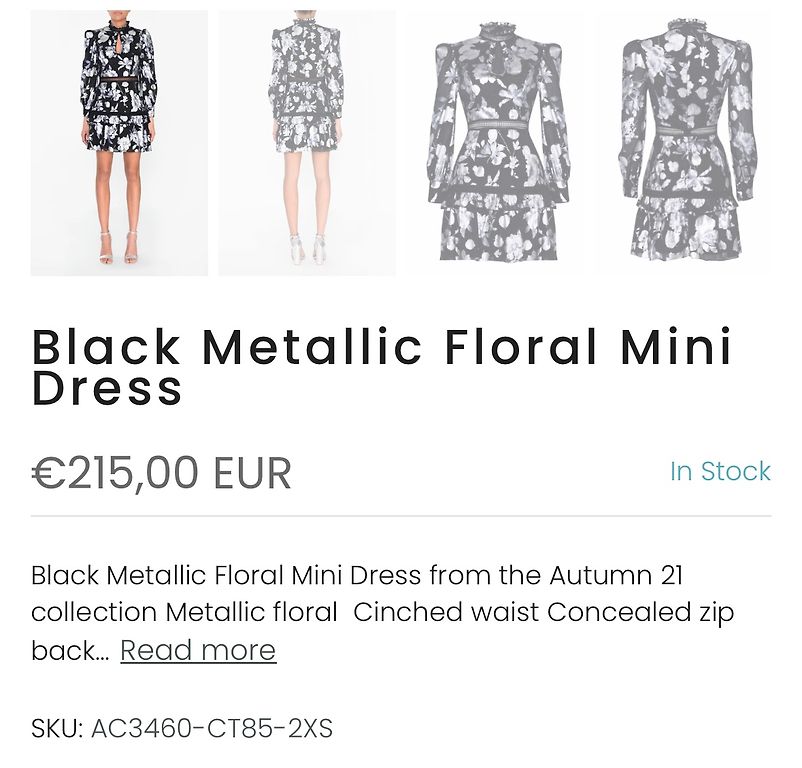Click the Read more link
Screen dimensions: 802x768
(x=198, y=650)
